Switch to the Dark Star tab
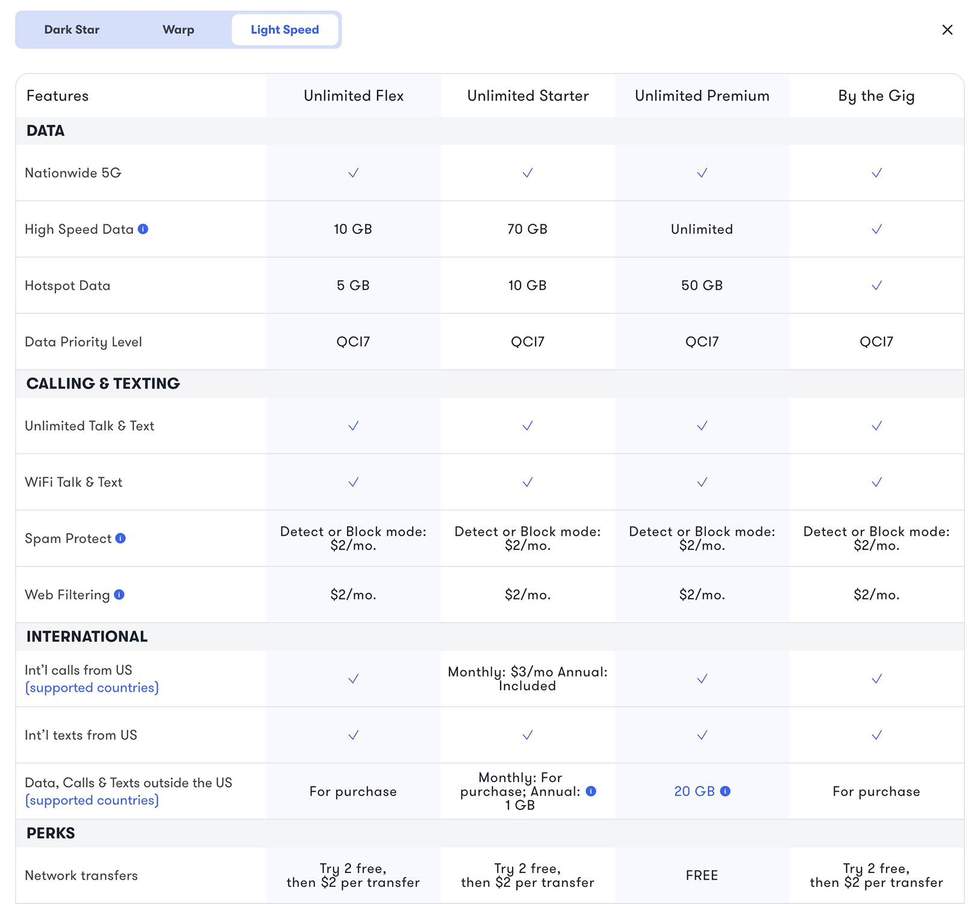The height and width of the screenshot is (904, 980). coord(72,30)
